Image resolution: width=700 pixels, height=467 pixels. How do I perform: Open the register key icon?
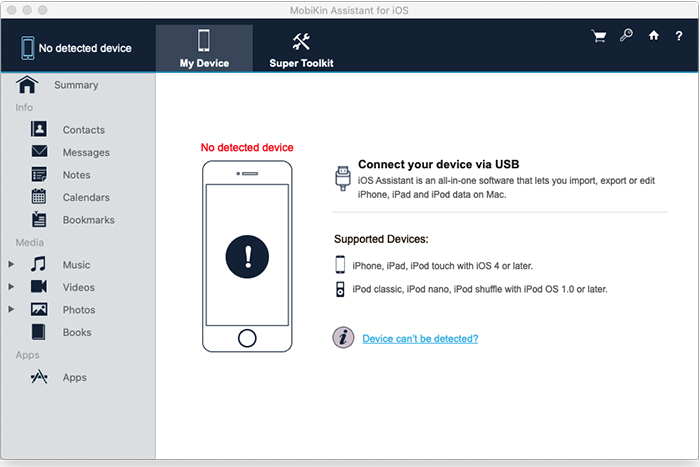626,35
